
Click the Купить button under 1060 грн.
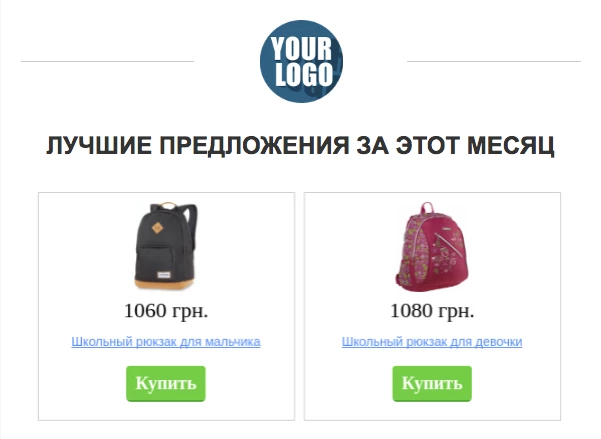coord(166,383)
